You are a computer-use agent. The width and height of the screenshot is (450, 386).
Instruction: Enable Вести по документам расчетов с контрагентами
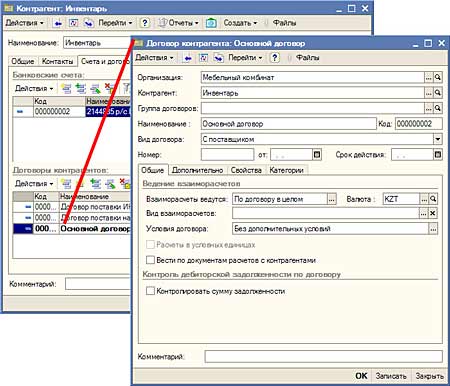click(x=150, y=260)
